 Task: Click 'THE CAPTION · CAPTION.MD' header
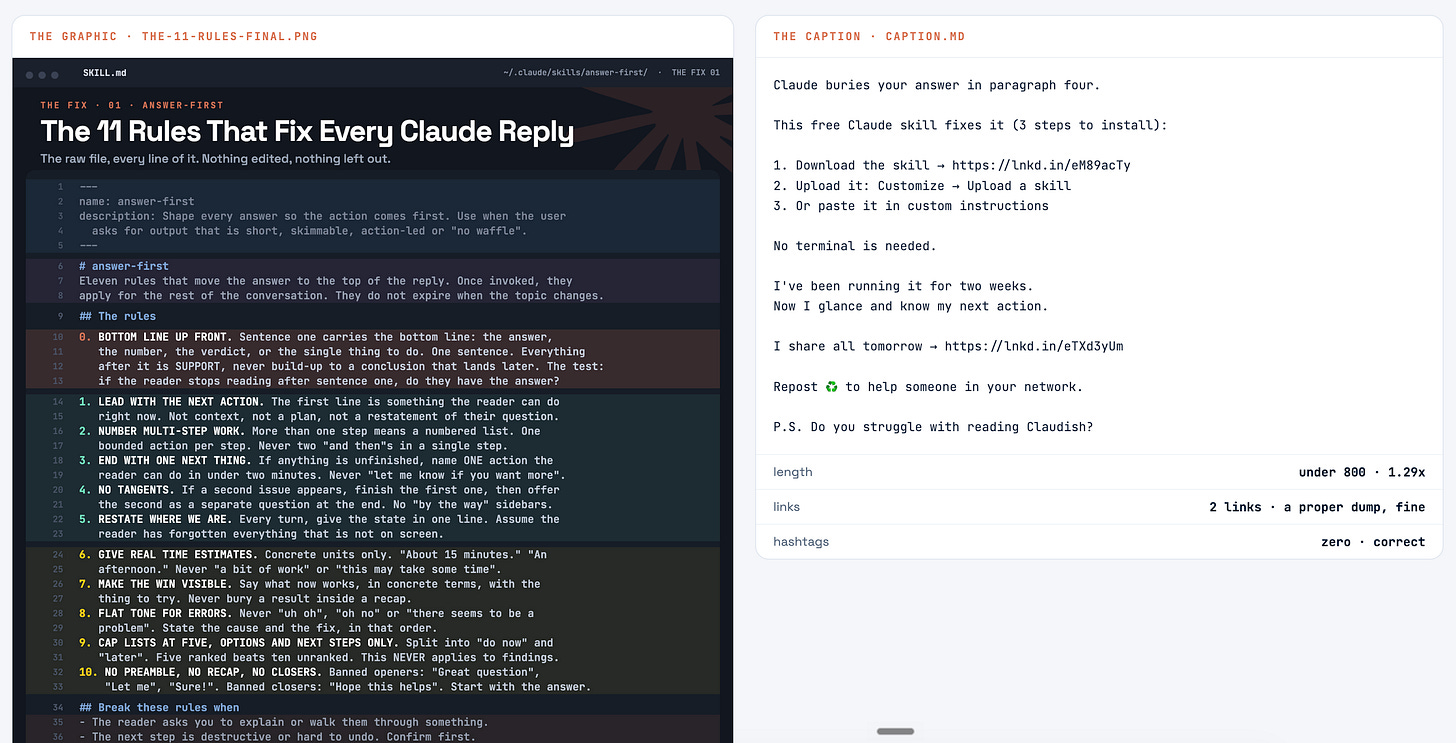(x=869, y=37)
